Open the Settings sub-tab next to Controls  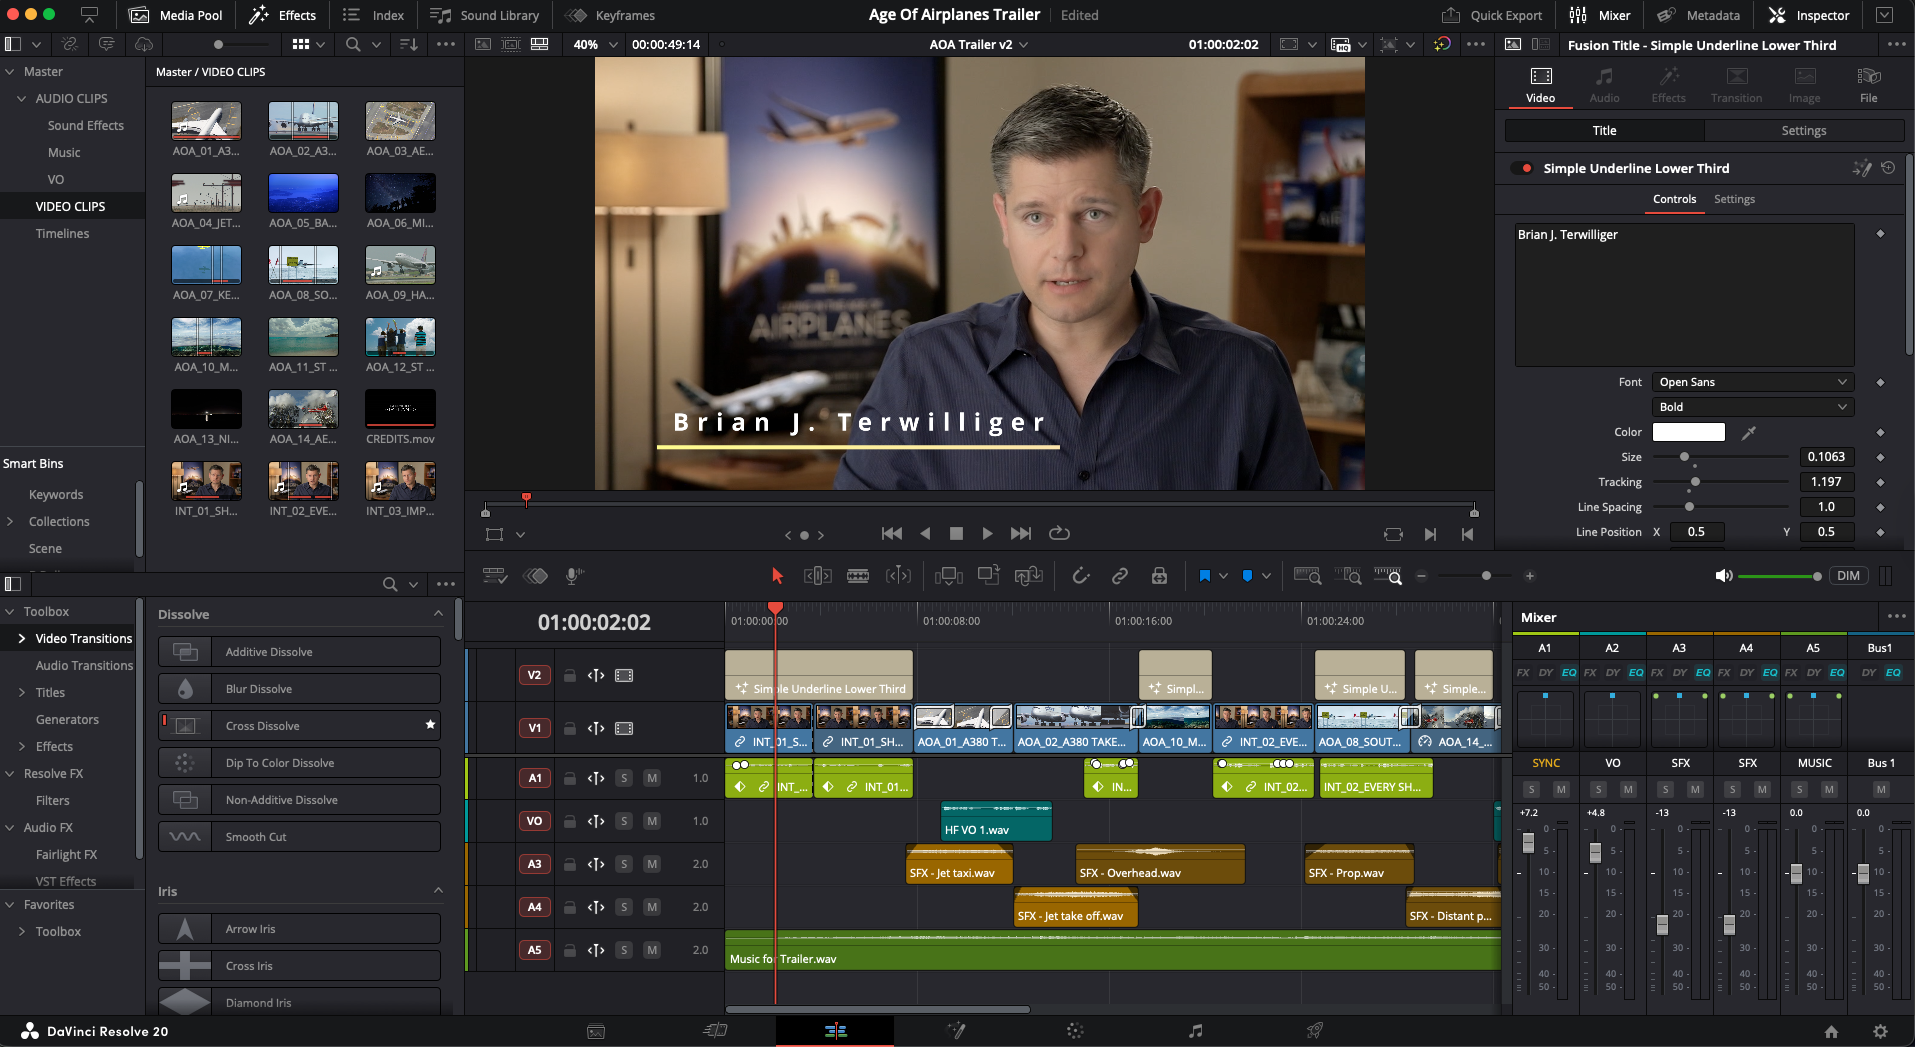click(x=1734, y=199)
